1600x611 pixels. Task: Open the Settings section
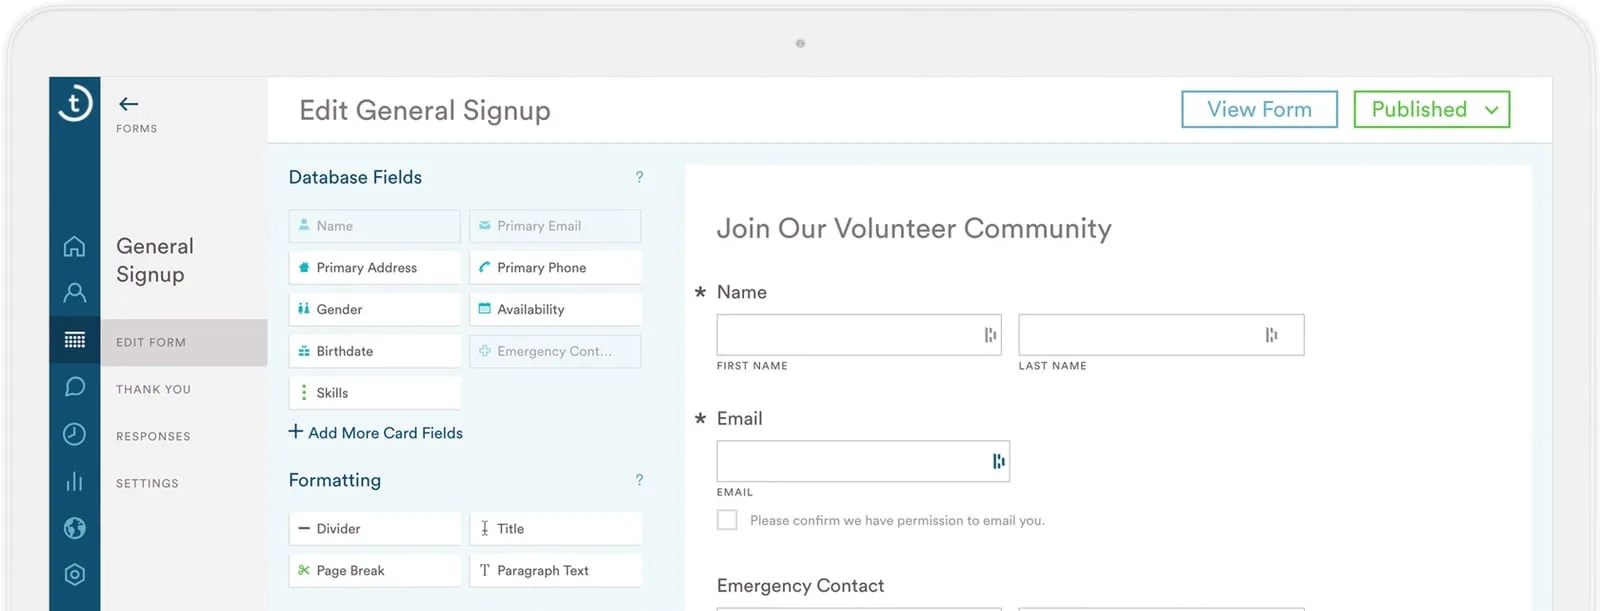[x=147, y=483]
